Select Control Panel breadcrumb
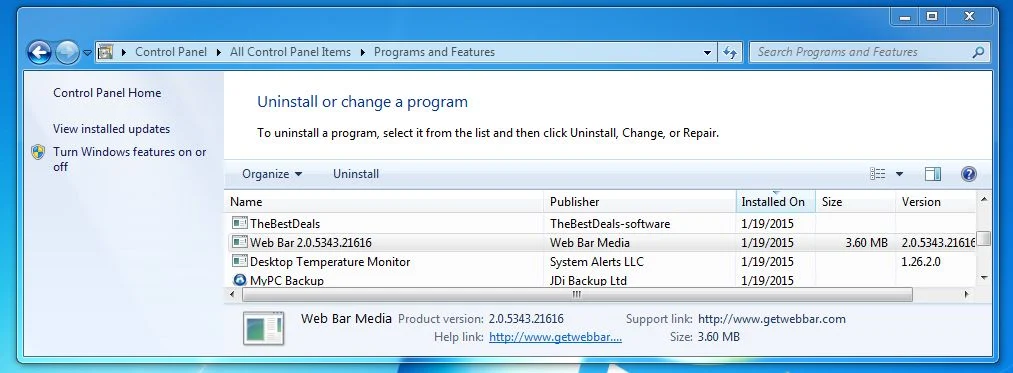The image size is (1013, 373). [171, 52]
